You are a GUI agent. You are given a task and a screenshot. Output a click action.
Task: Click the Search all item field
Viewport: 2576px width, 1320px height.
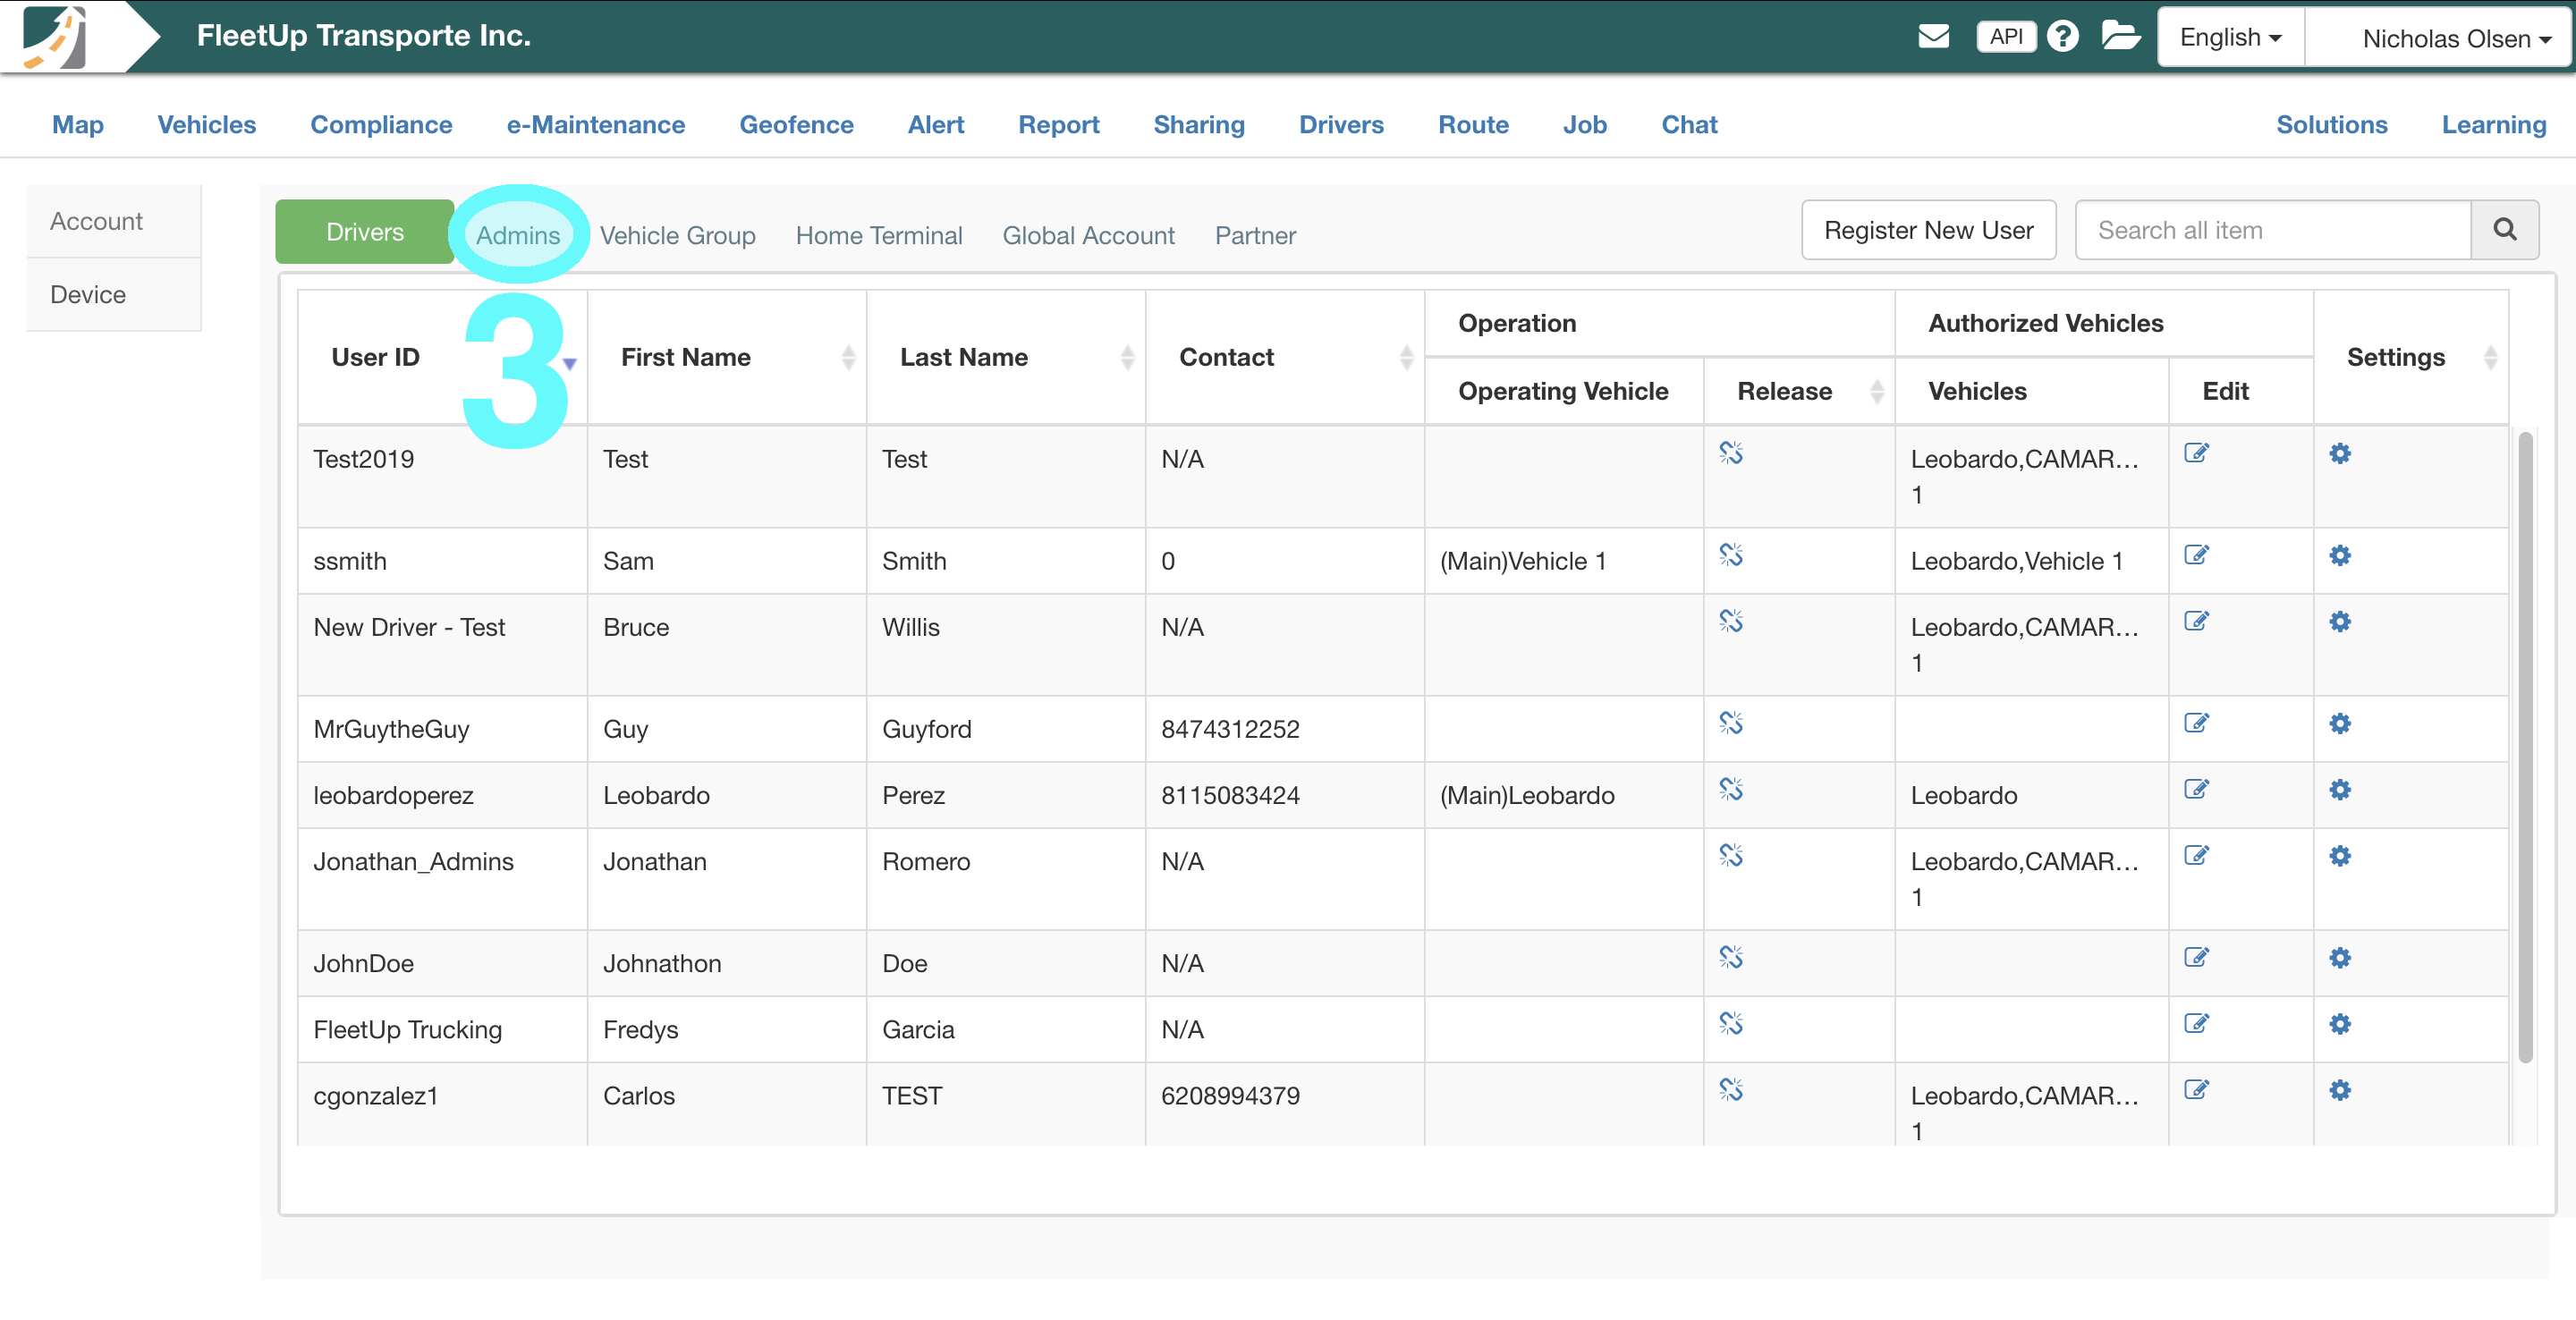pos(2273,230)
